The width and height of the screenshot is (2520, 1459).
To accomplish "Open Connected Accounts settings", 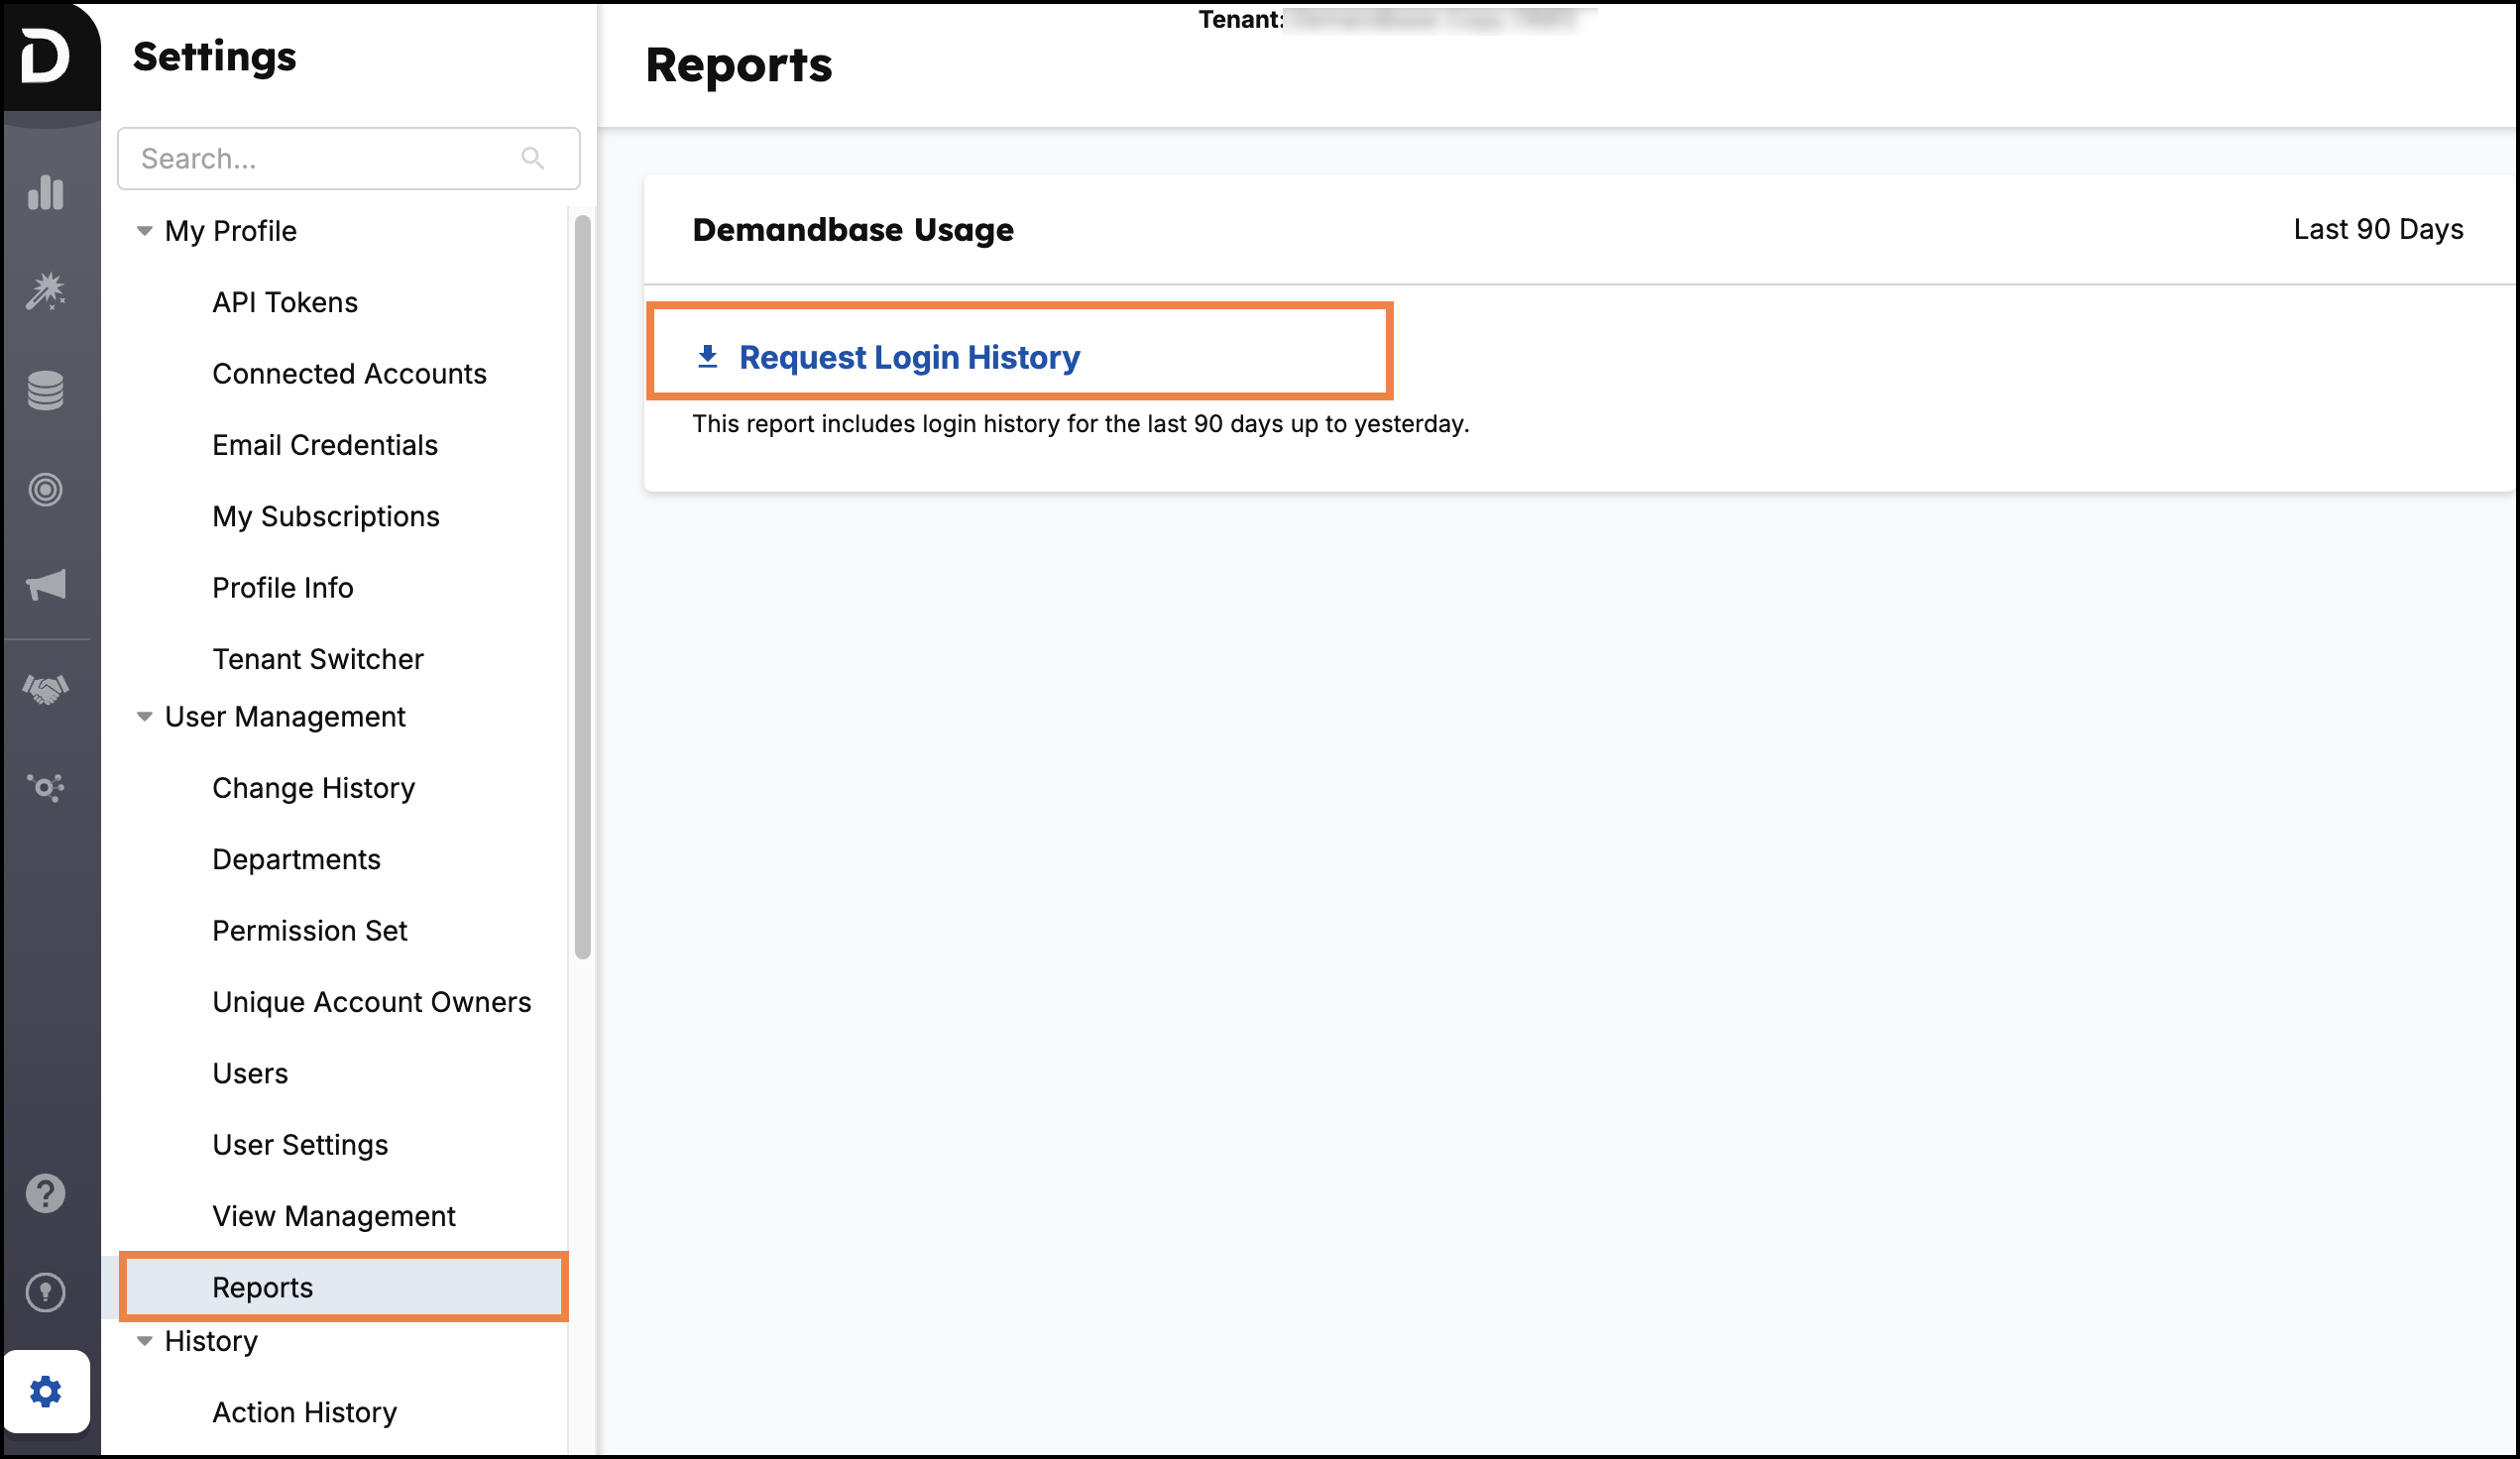I will pos(349,373).
